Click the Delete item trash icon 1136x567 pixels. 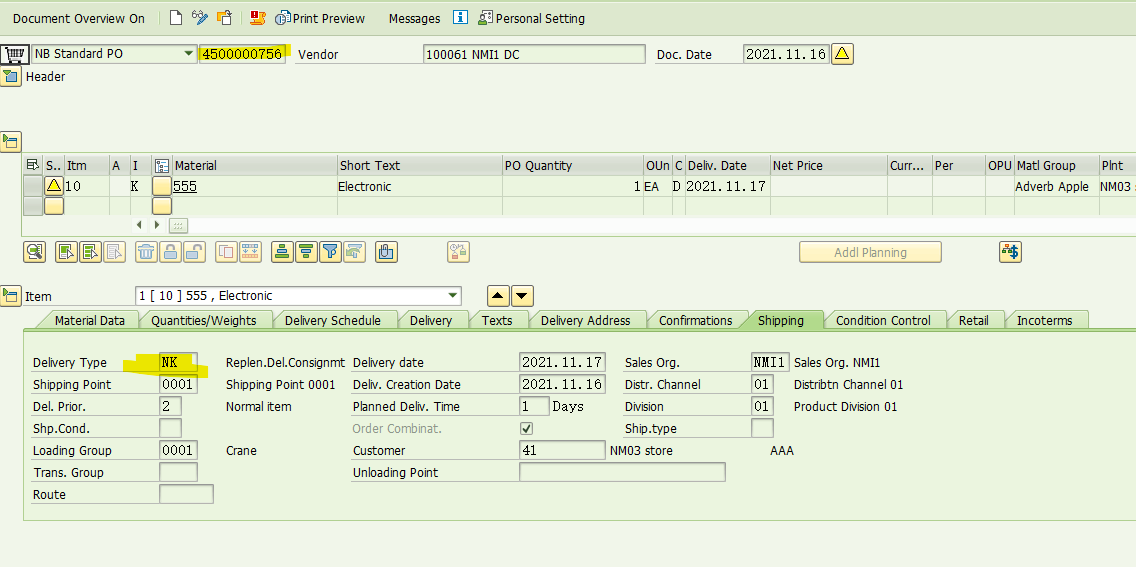point(146,252)
